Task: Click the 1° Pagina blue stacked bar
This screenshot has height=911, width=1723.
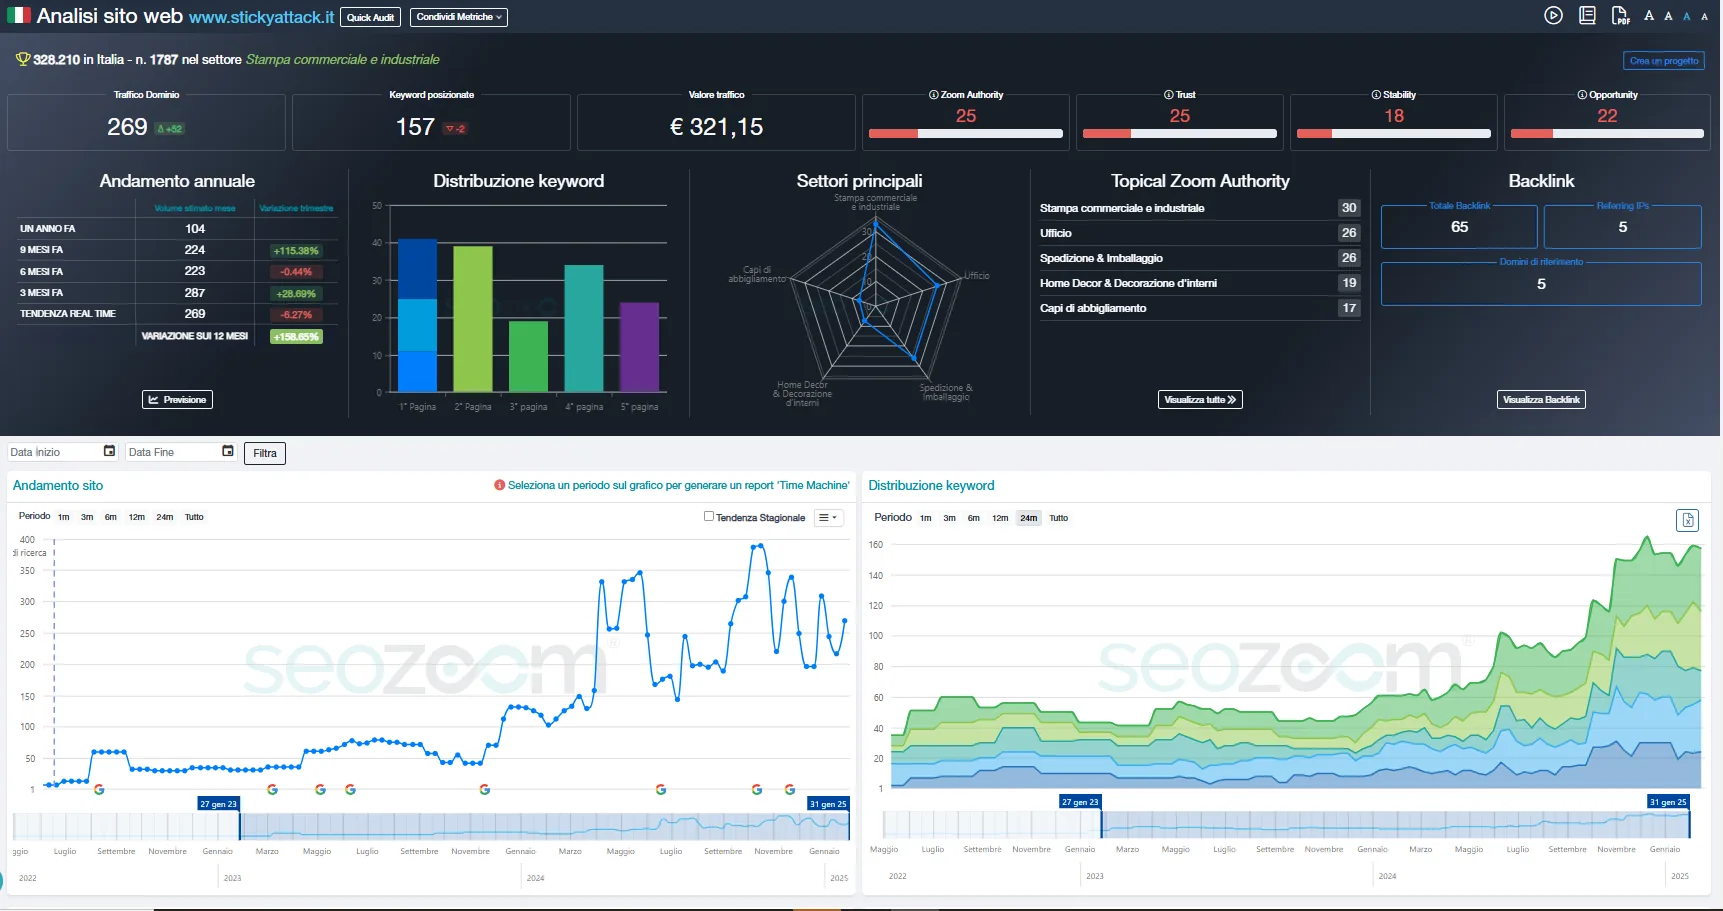Action: pyautogui.click(x=418, y=315)
